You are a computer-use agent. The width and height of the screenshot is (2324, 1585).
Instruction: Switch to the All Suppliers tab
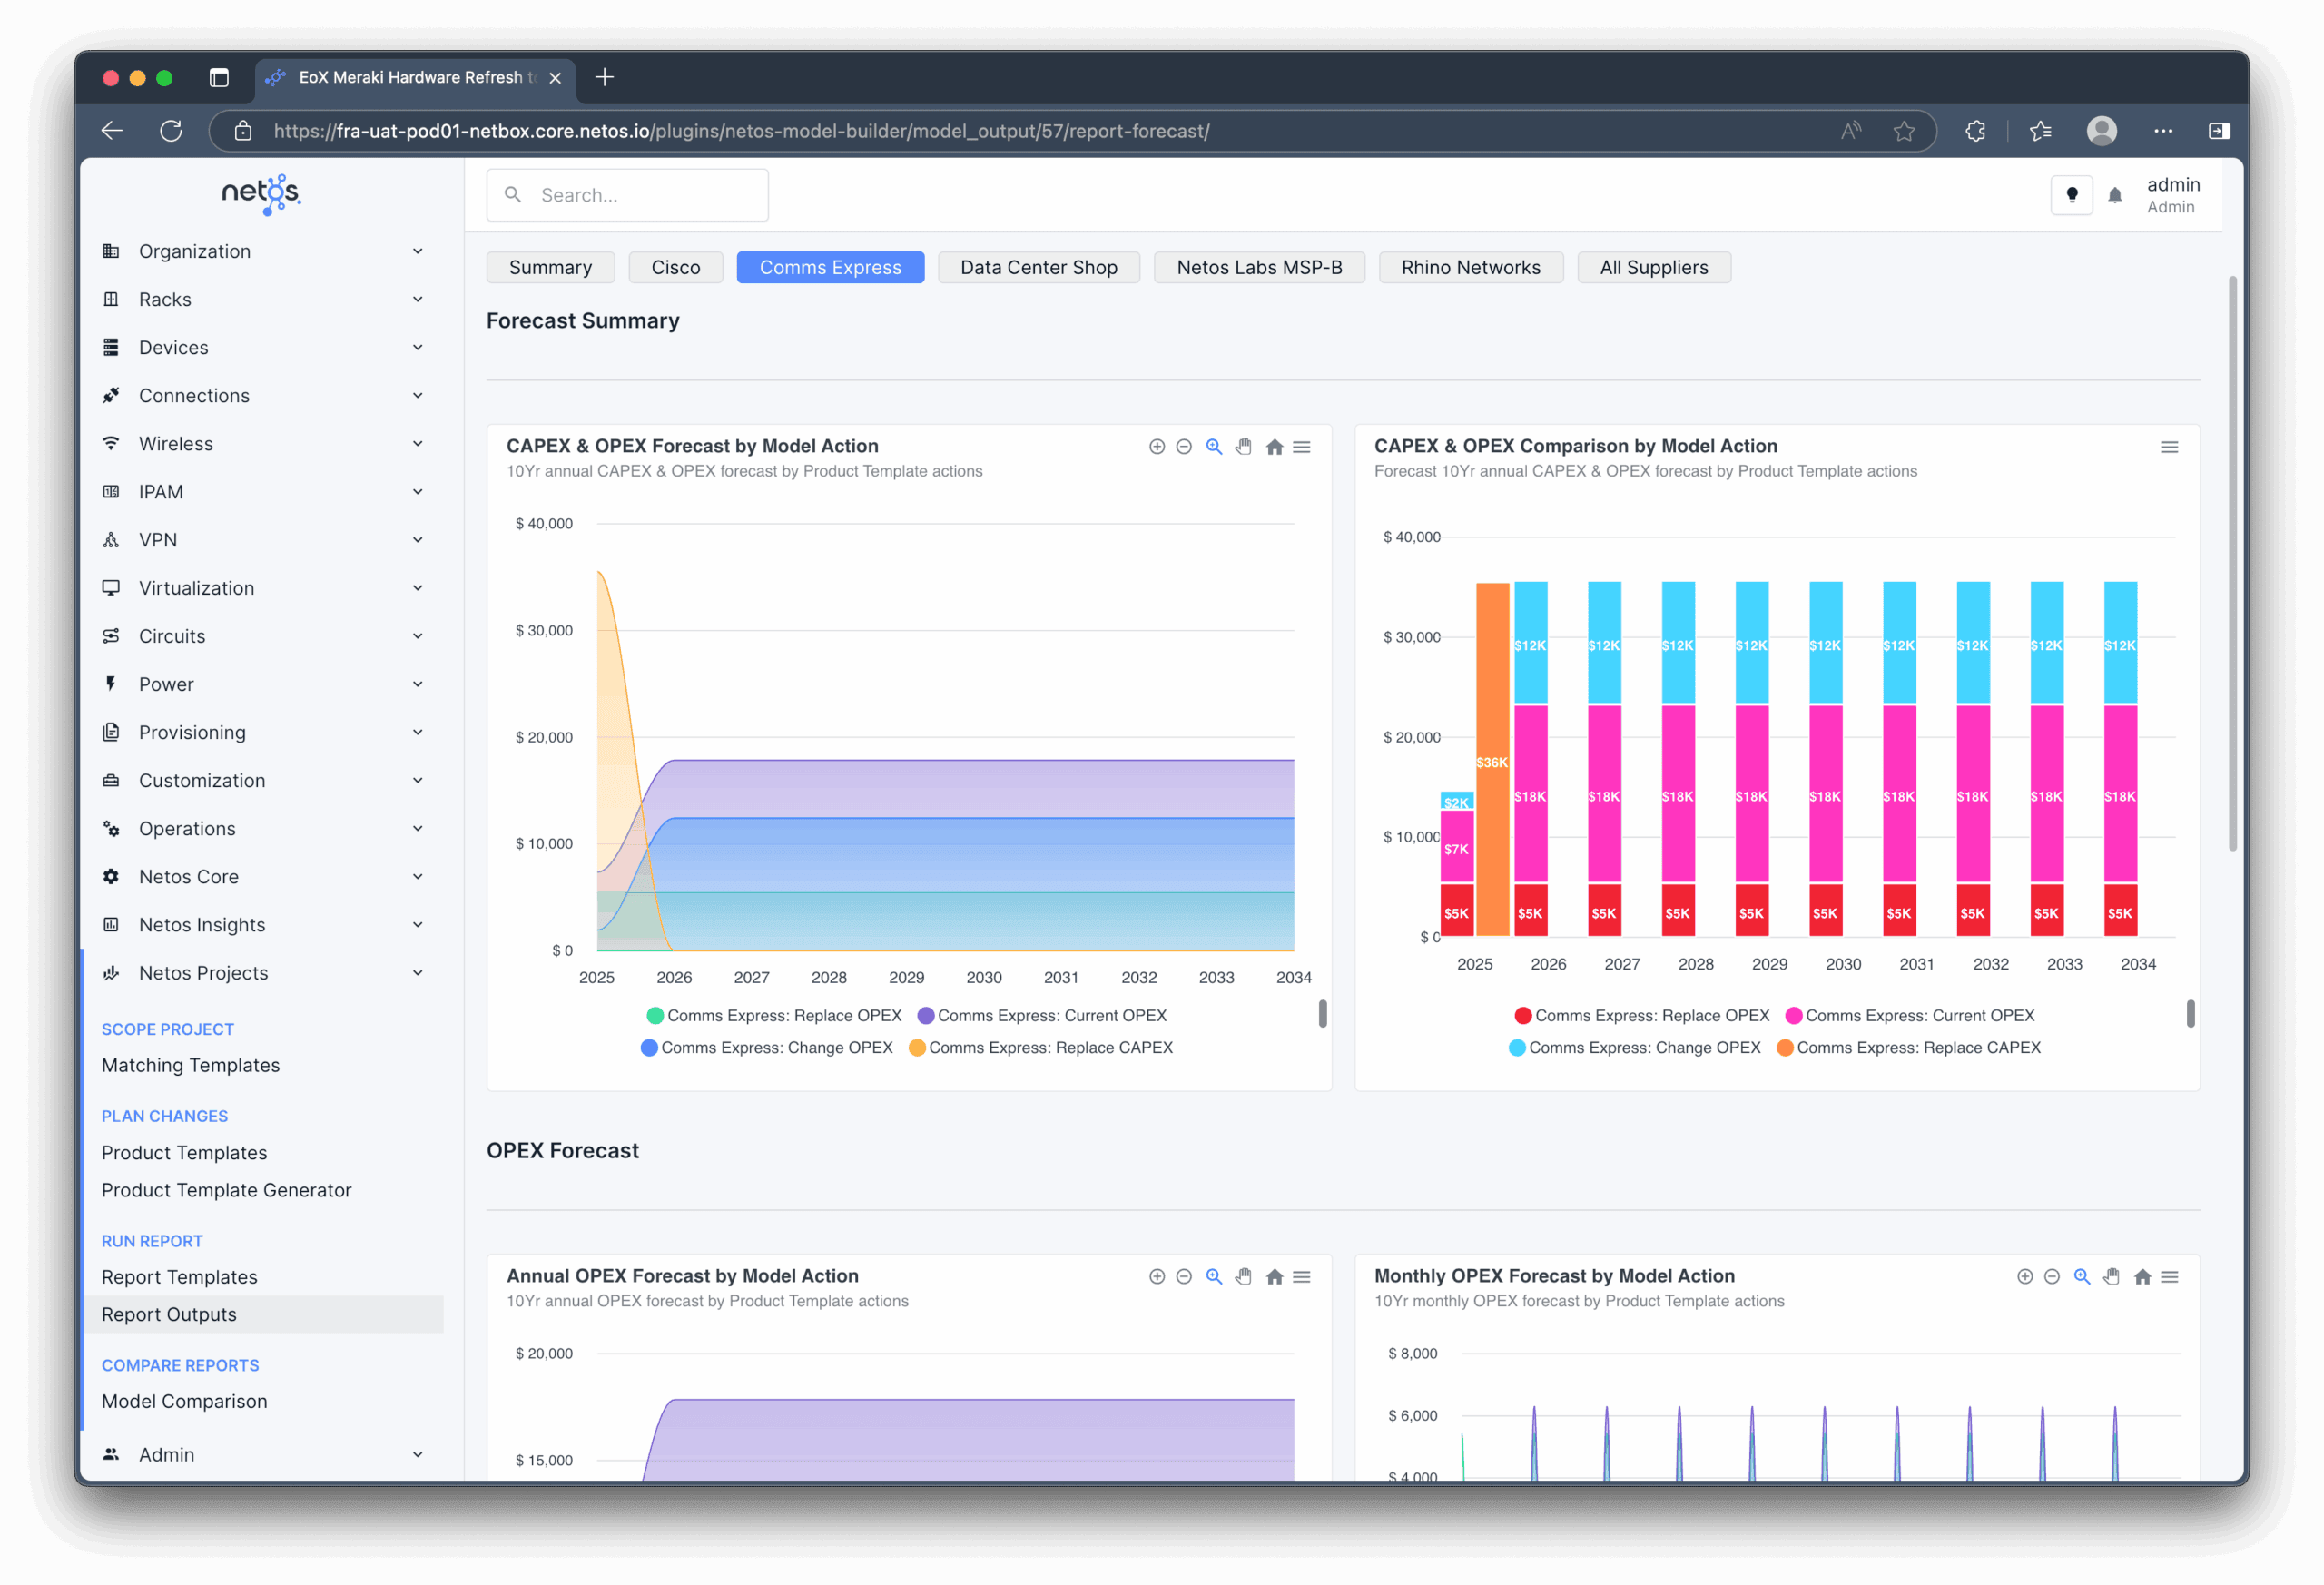pyautogui.click(x=1654, y=267)
